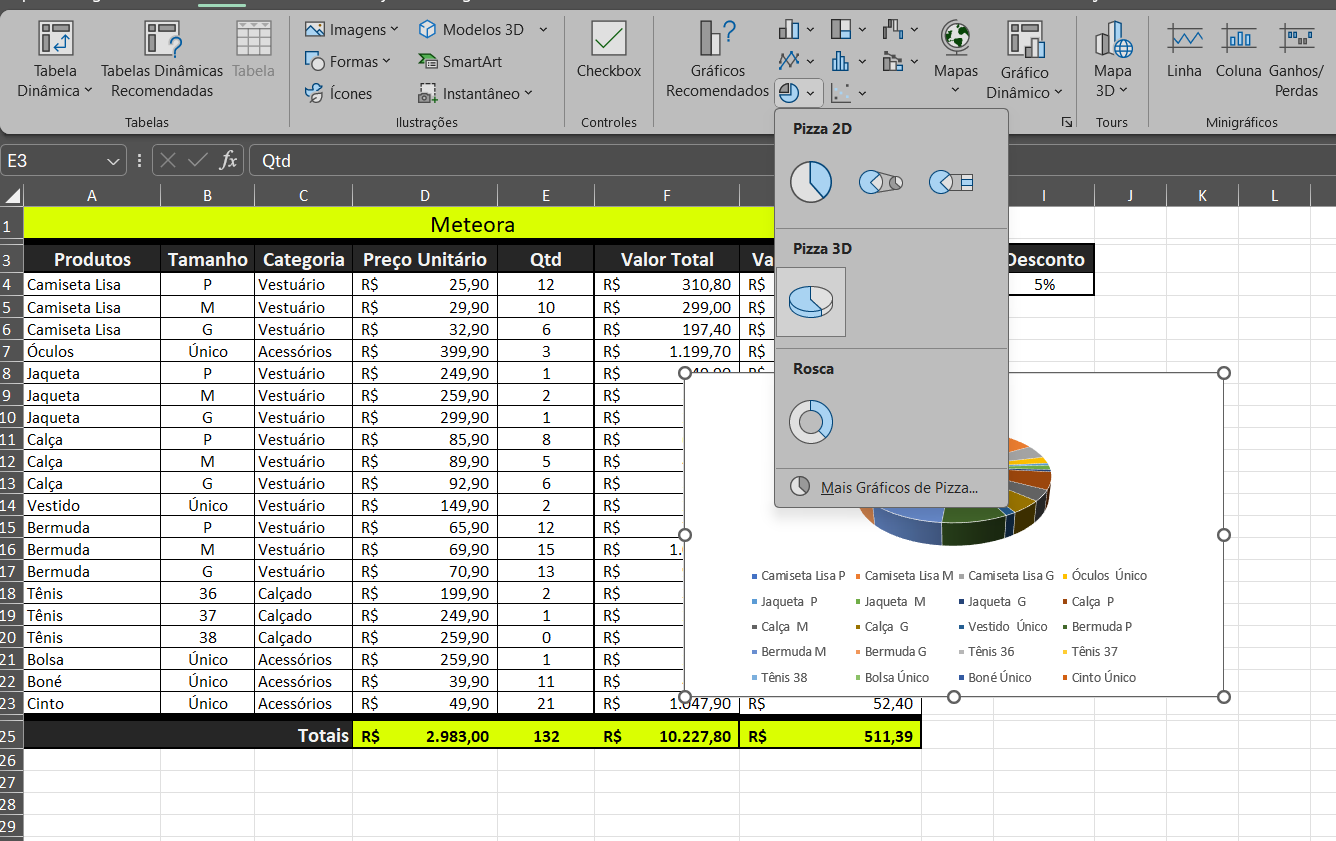Image resolution: width=1336 pixels, height=841 pixels.
Task: Open Gráficos Recomendados
Action: point(717,60)
